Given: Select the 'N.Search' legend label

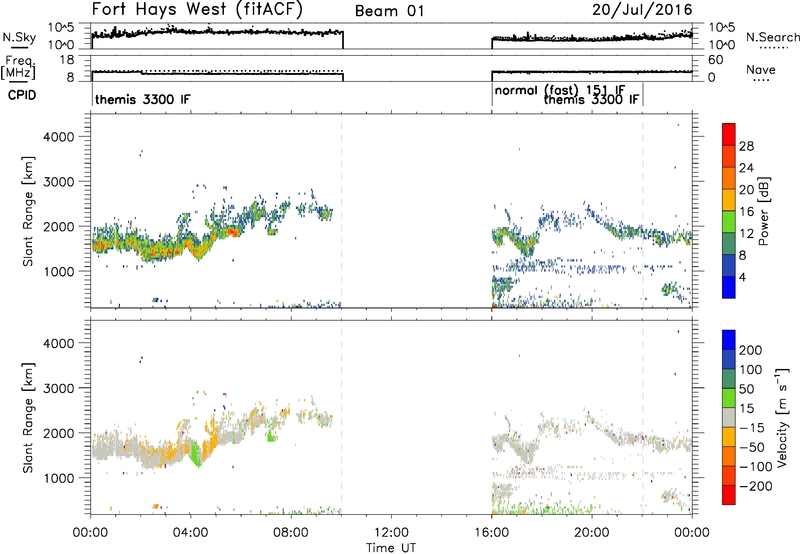Looking at the screenshot, I should pos(773,37).
